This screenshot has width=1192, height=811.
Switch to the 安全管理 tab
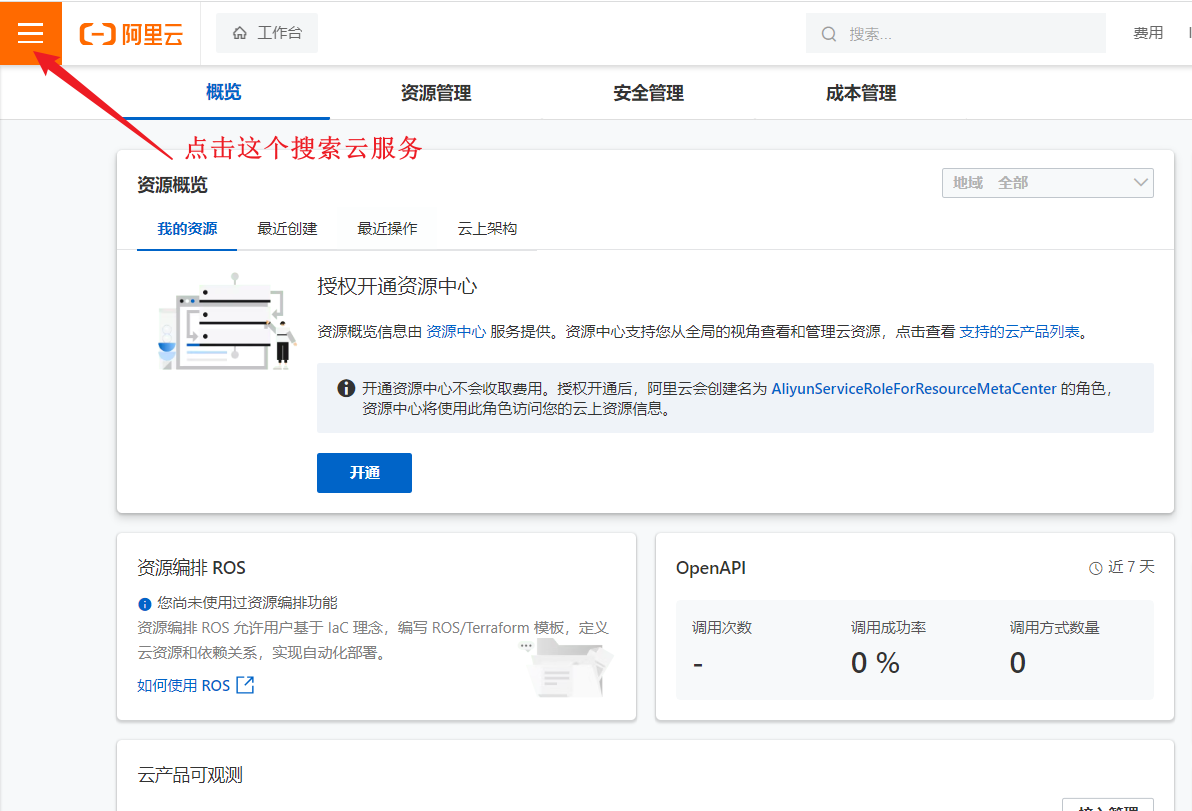[648, 93]
